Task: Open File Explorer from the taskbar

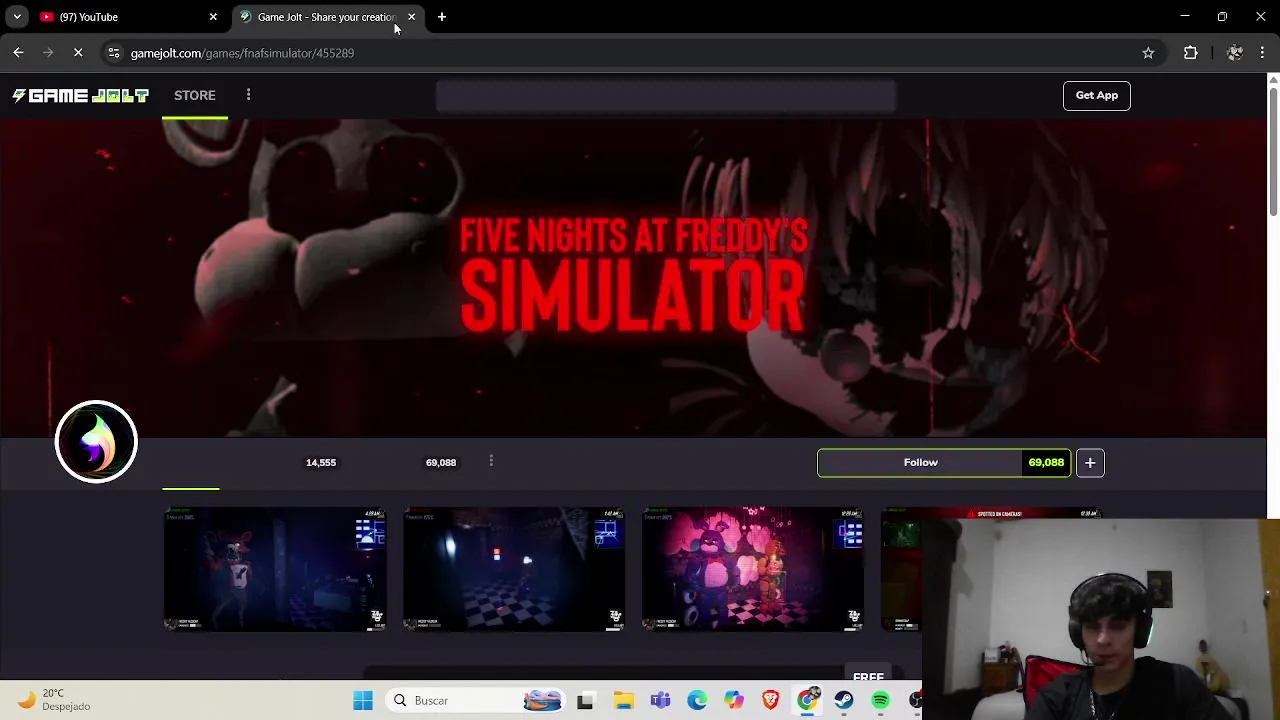Action: coord(623,701)
